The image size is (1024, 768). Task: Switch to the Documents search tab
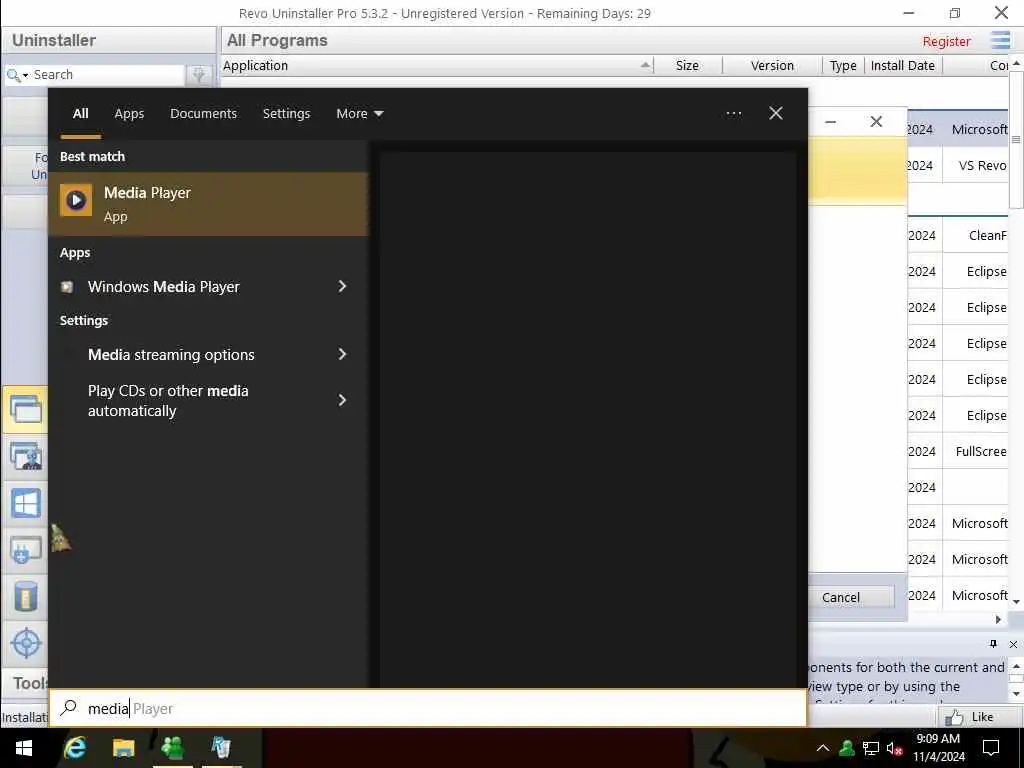[x=203, y=114]
